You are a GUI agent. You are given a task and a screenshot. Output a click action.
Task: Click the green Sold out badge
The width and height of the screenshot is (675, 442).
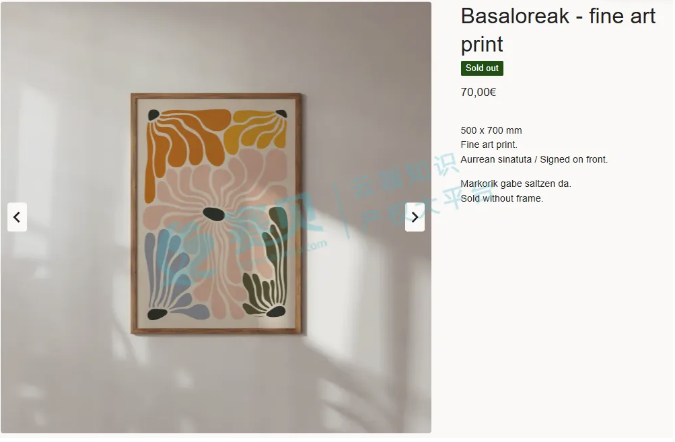coord(482,68)
